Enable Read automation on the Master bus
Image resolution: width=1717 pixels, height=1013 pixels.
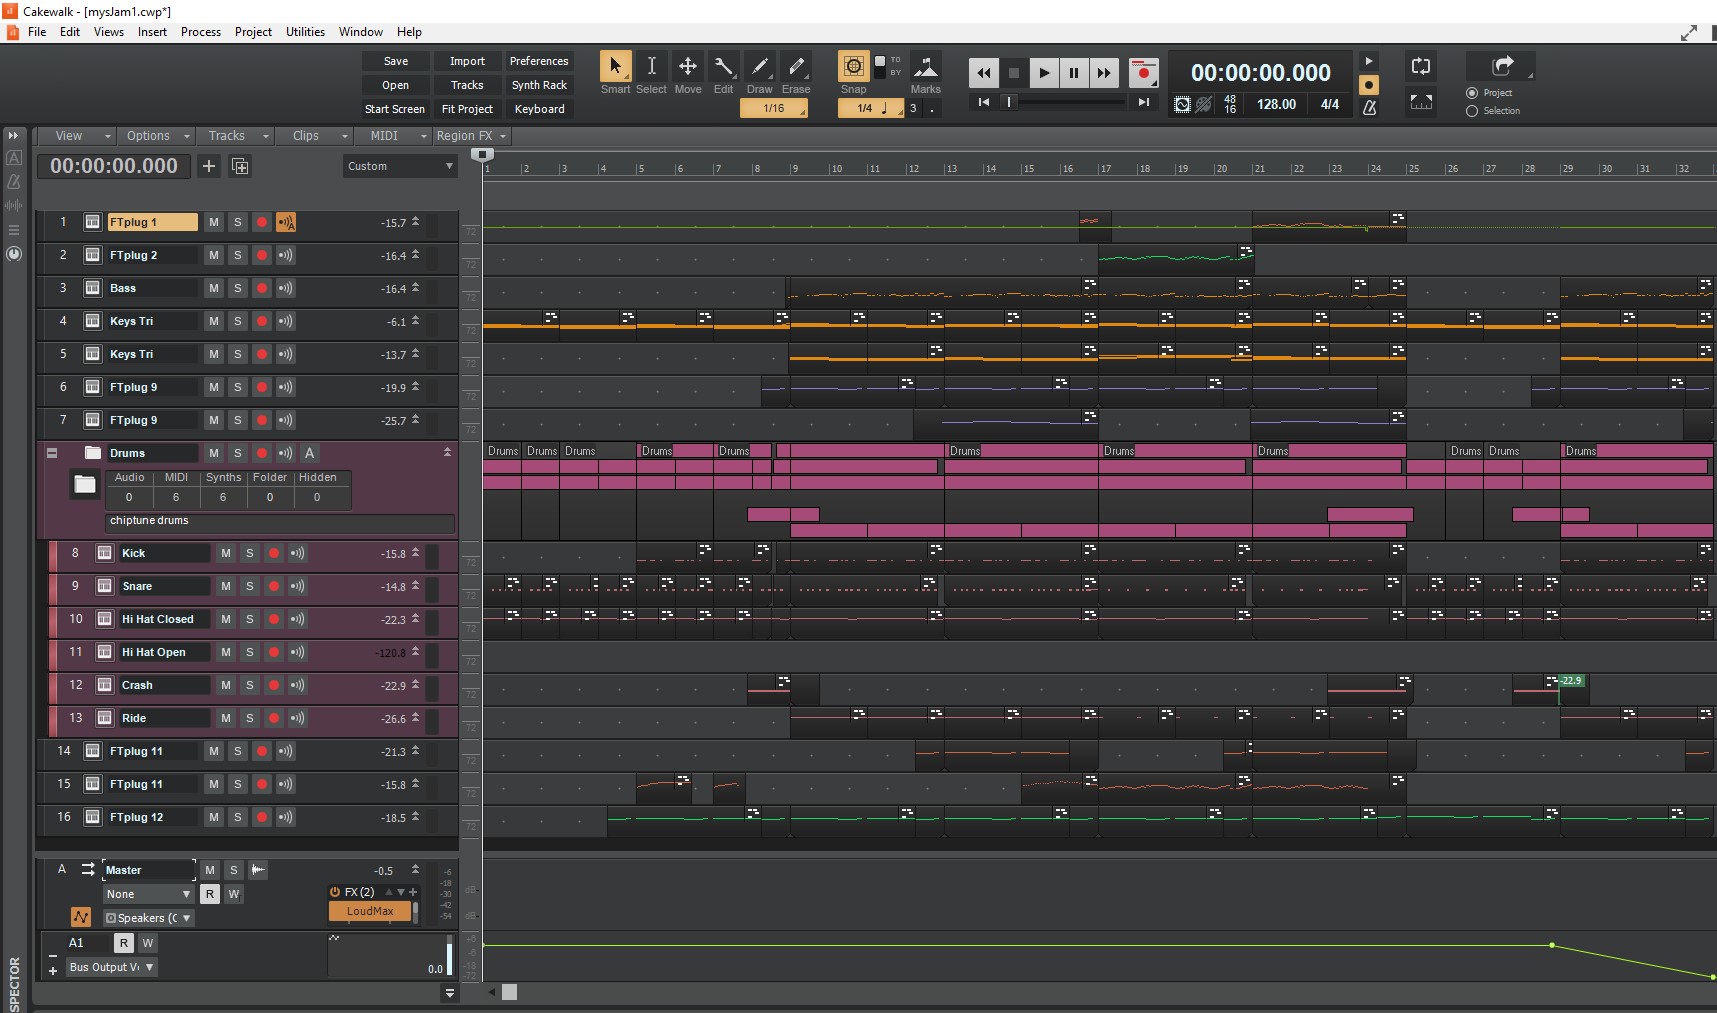point(210,894)
